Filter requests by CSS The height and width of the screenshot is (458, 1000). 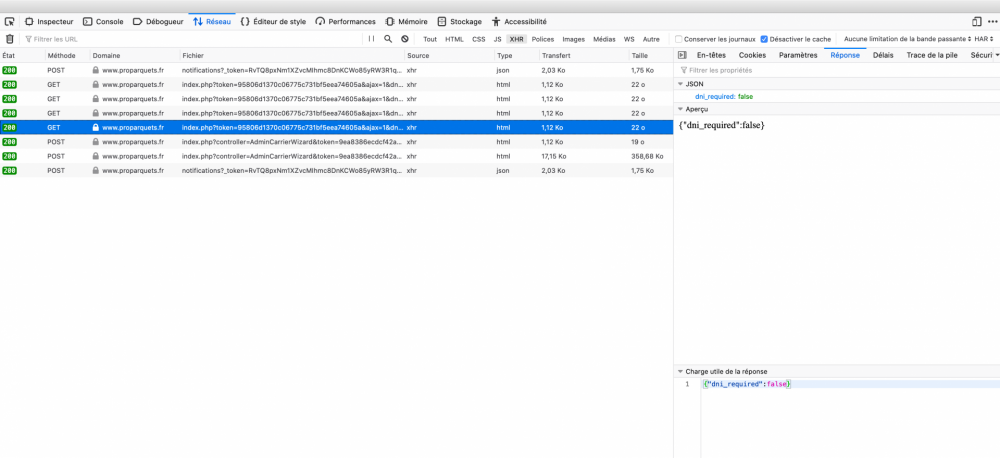point(479,39)
